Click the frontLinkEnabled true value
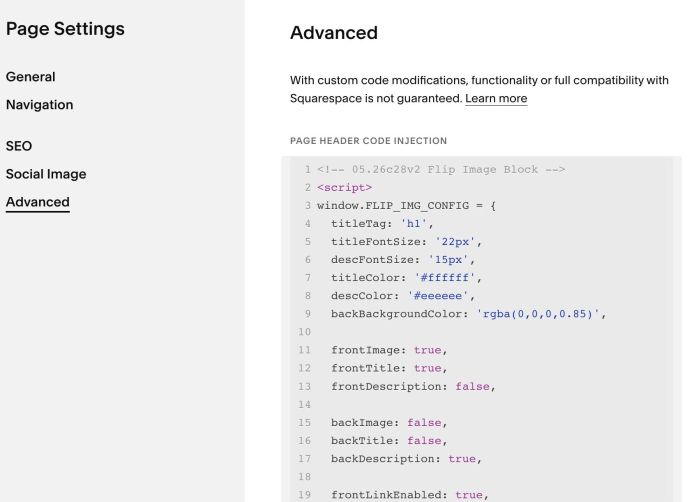Image resolution: width=700 pixels, height=502 pixels. tap(469, 495)
